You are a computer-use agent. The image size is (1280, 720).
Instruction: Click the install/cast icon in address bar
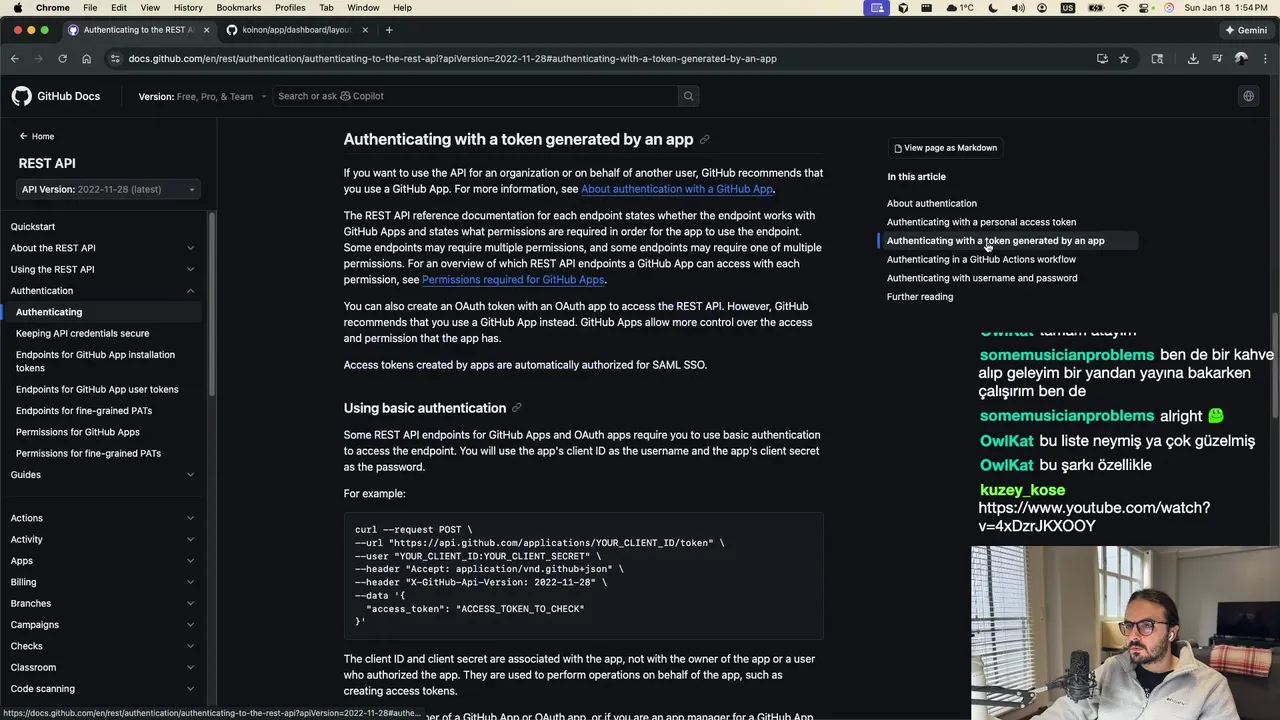(x=1102, y=59)
